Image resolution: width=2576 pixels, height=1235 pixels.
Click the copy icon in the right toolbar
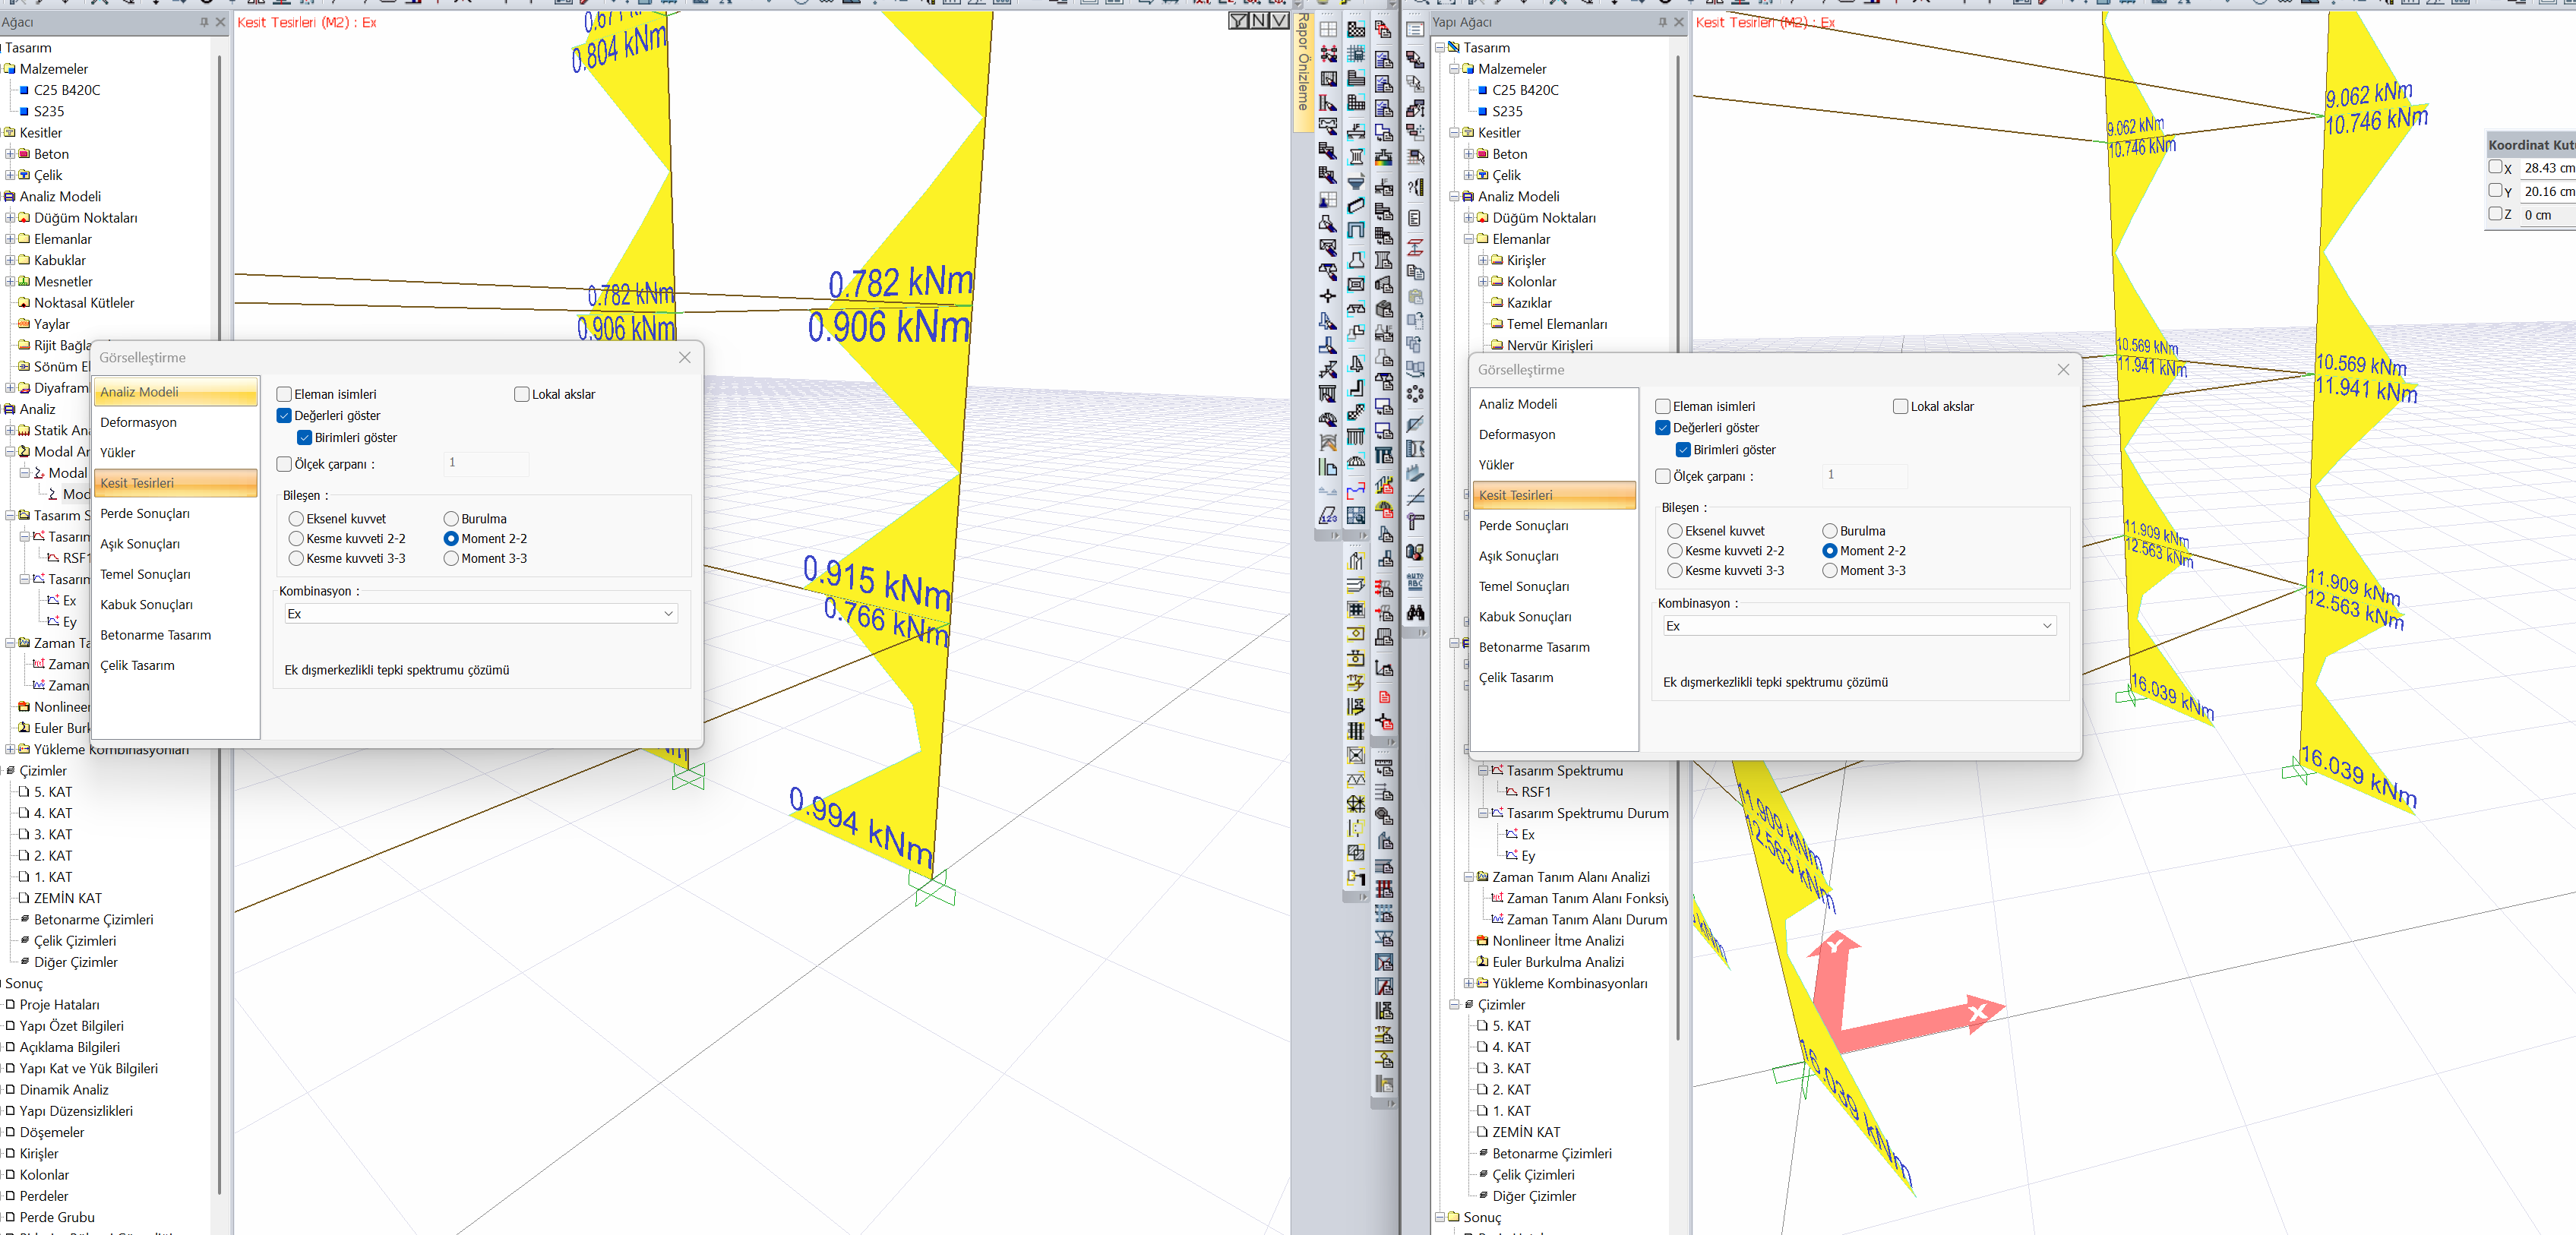1415,271
